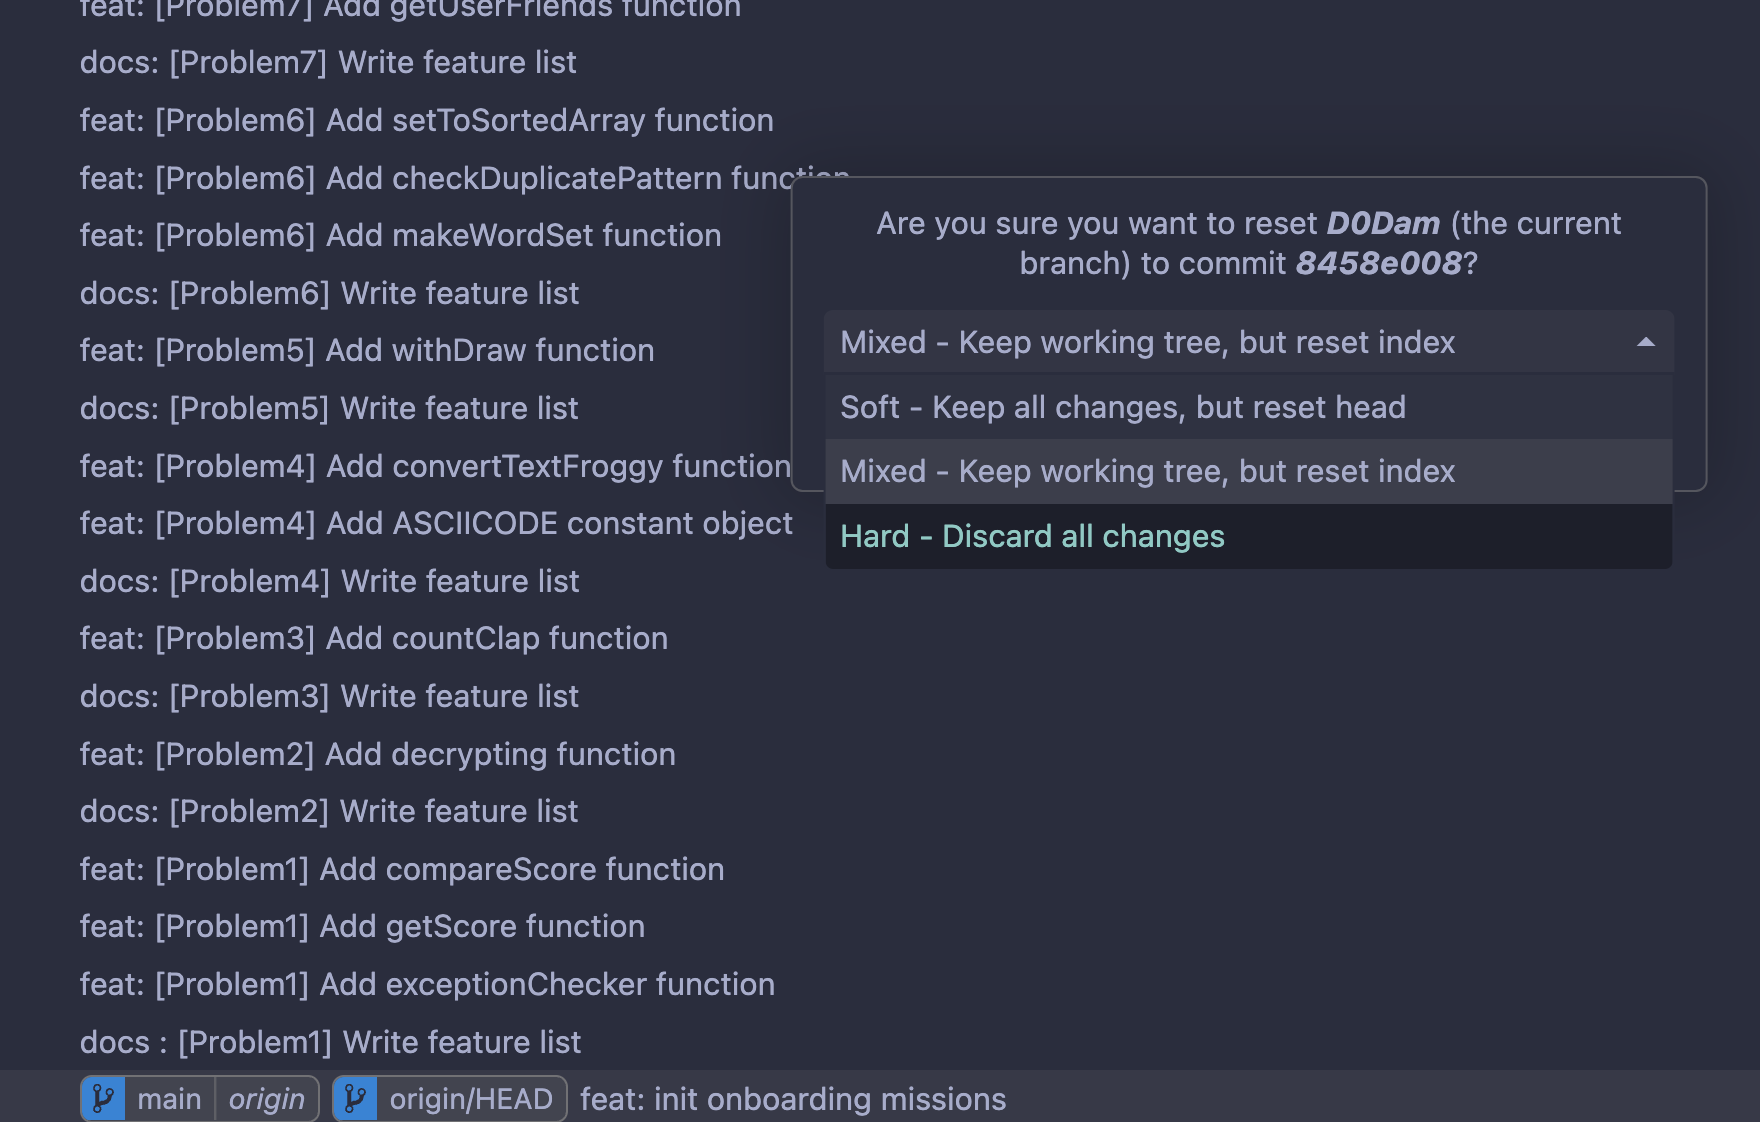The width and height of the screenshot is (1760, 1122).
Task: Select commit Add countClap function
Action: pos(374,638)
